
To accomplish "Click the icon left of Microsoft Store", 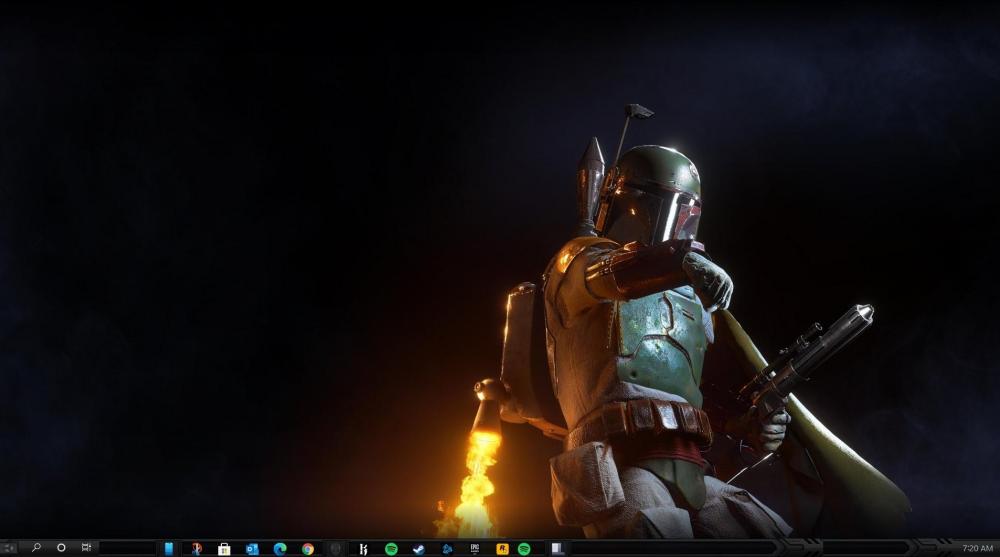I will [196, 548].
